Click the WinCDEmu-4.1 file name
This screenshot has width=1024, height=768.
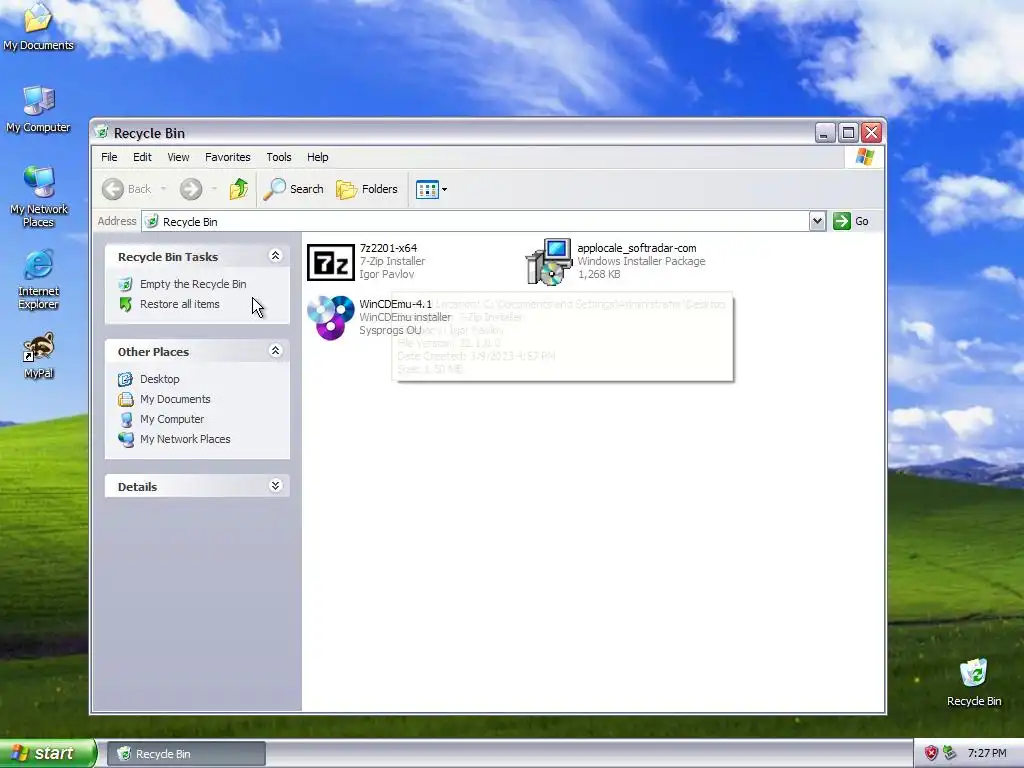pos(395,304)
